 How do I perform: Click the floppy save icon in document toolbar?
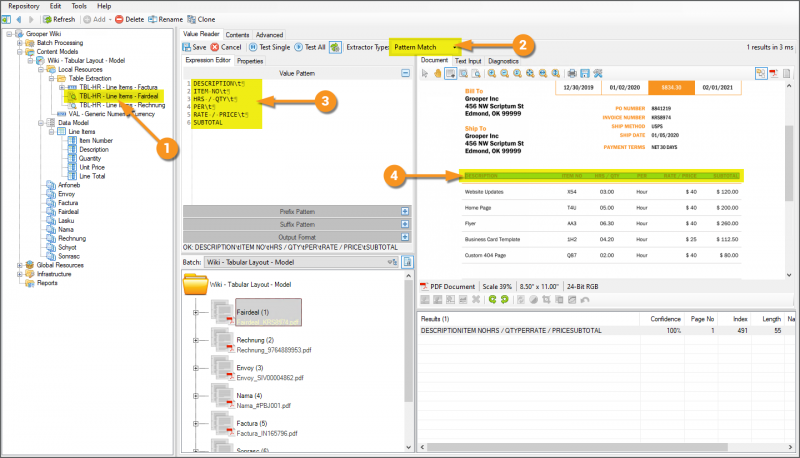(585, 73)
